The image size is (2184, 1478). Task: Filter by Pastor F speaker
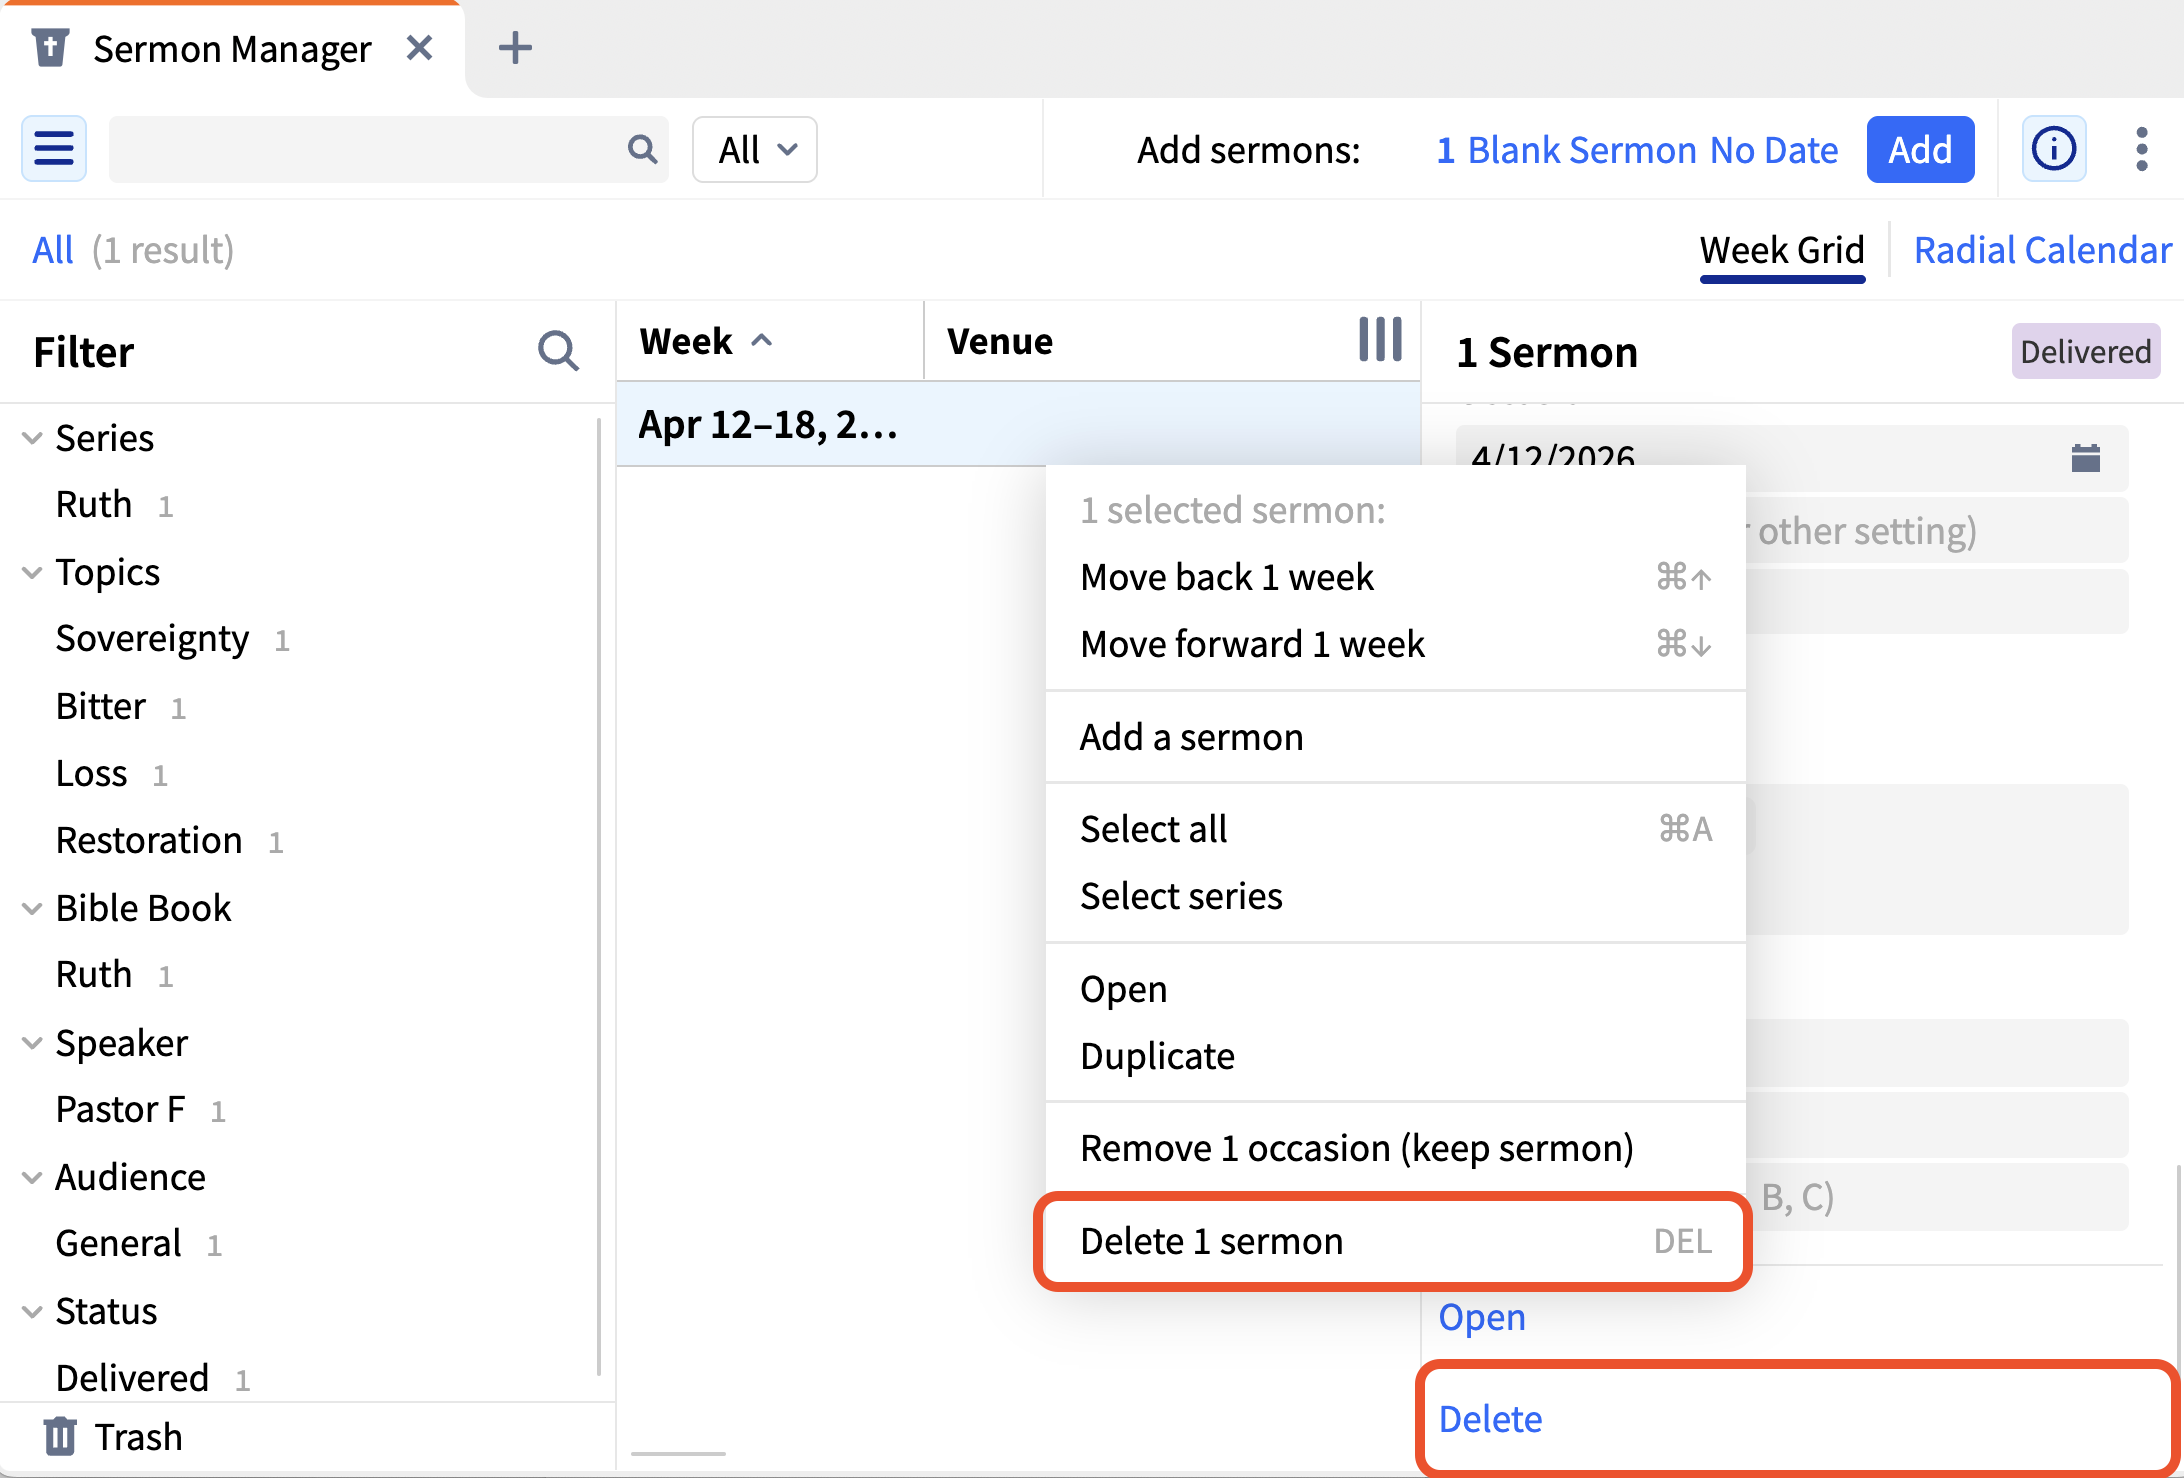[x=120, y=1109]
